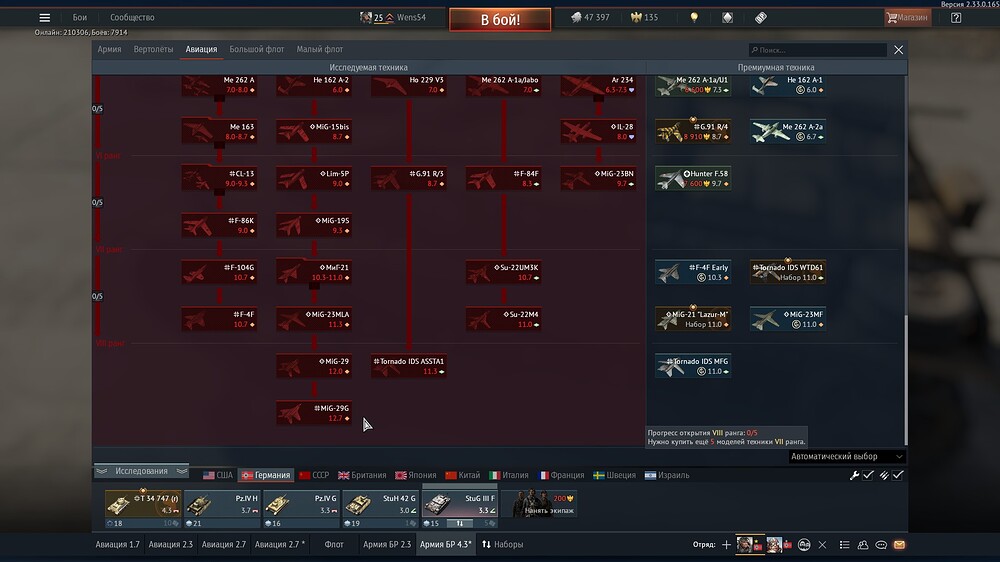1000x562 pixels.
Task: Select the G.91 R/3 aircraft
Action: 408,179
